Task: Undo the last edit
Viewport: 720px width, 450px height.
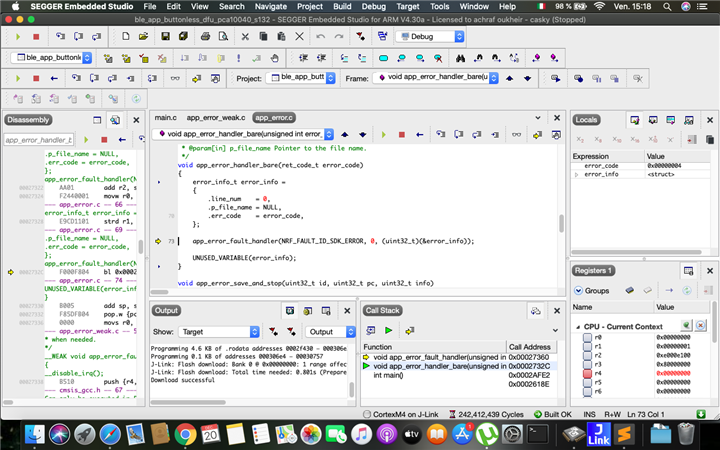Action: click(321, 36)
